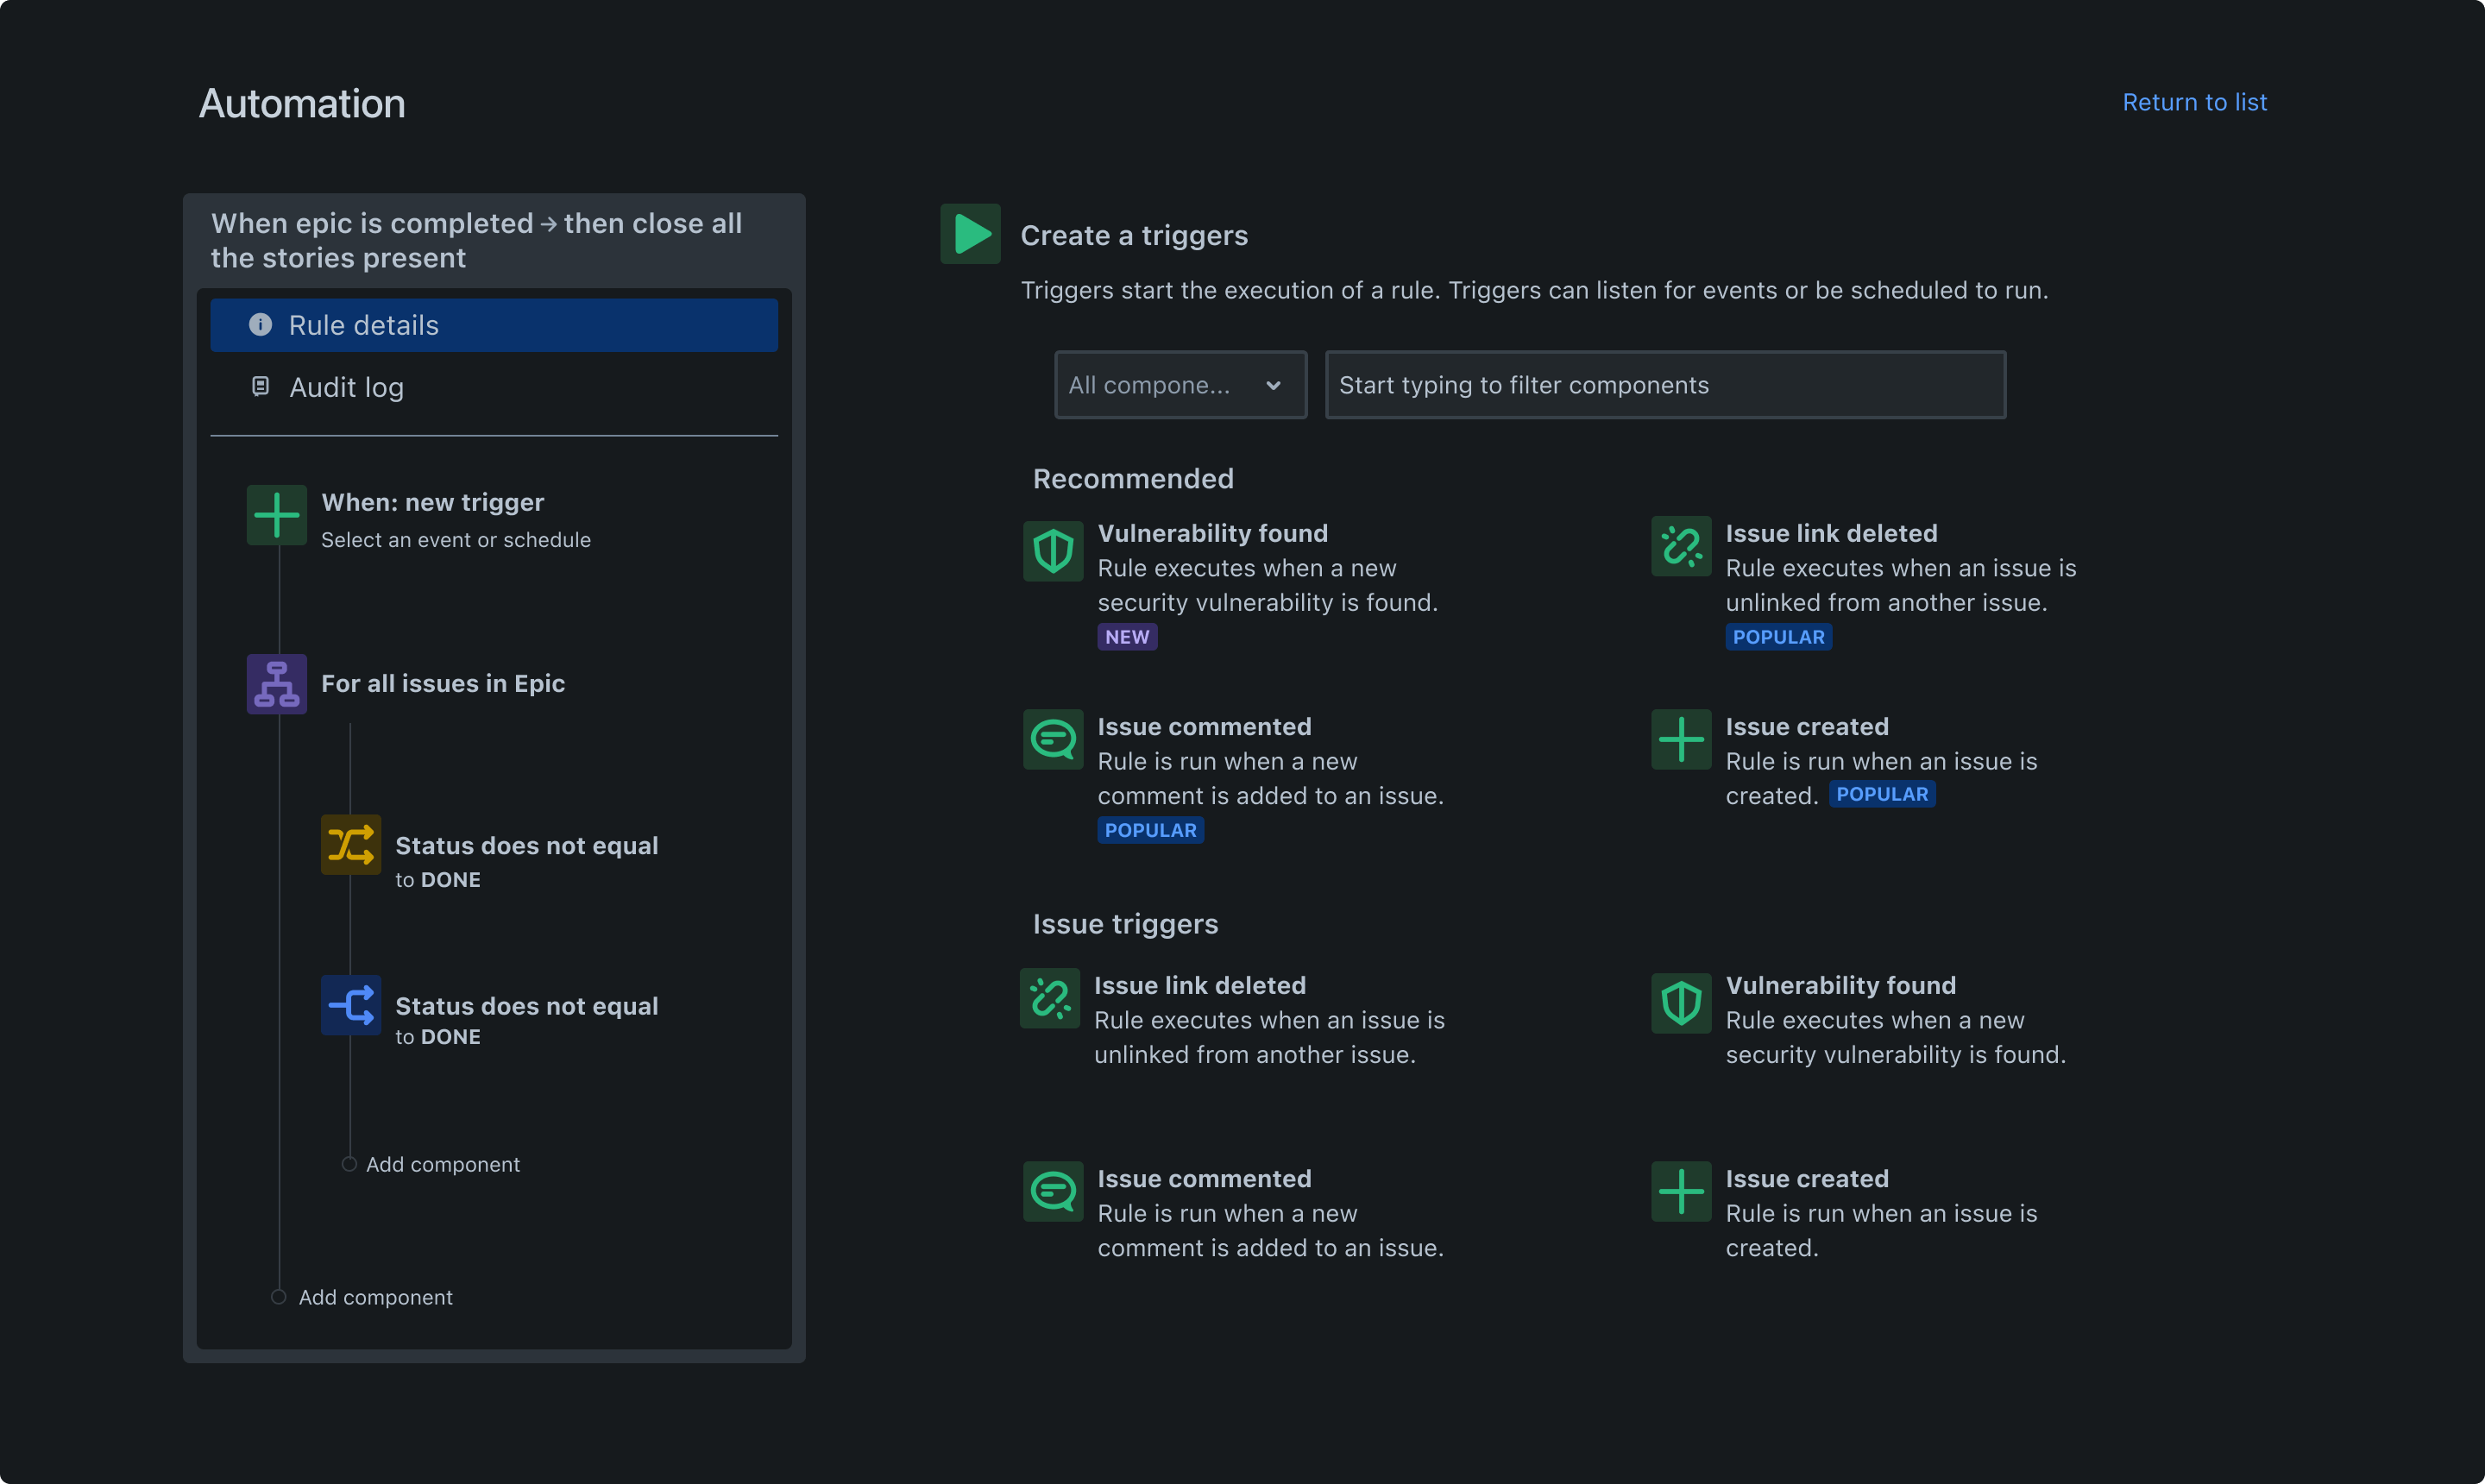Toggle the Issue Created POPULAR badge filter

point(1881,793)
